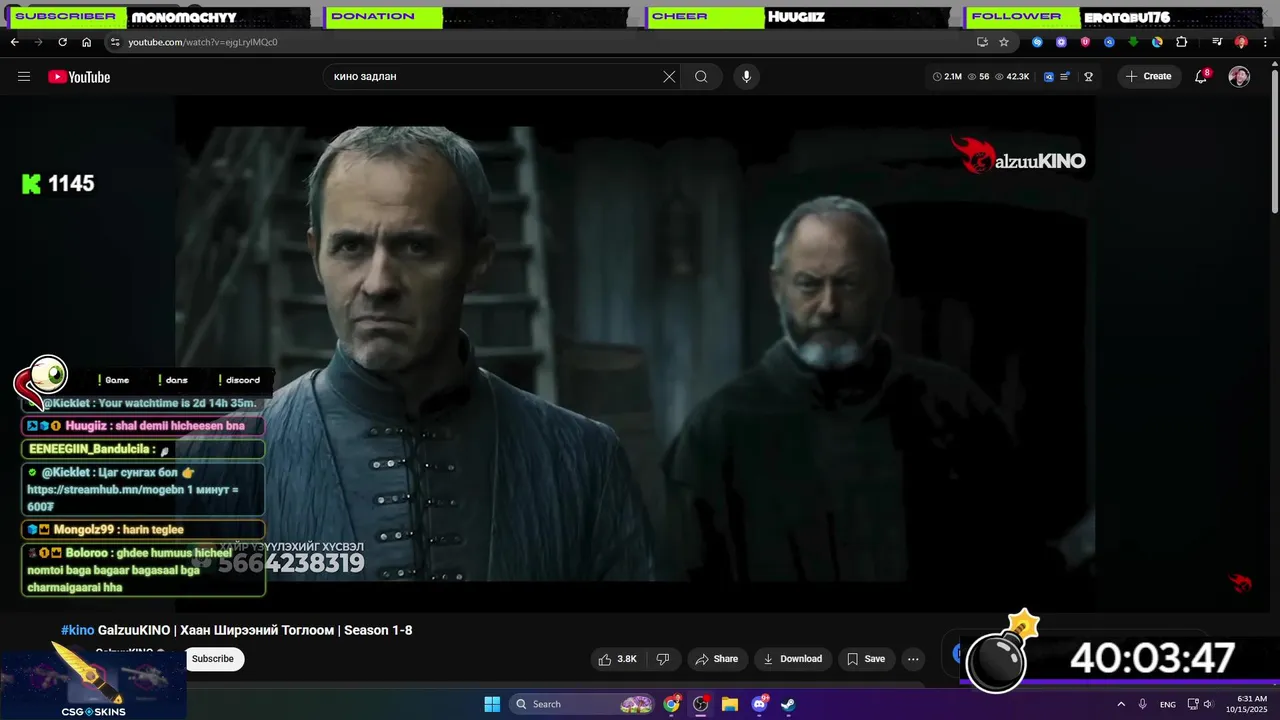
Task: Open the page vertical scrollbar
Action: [1274, 140]
